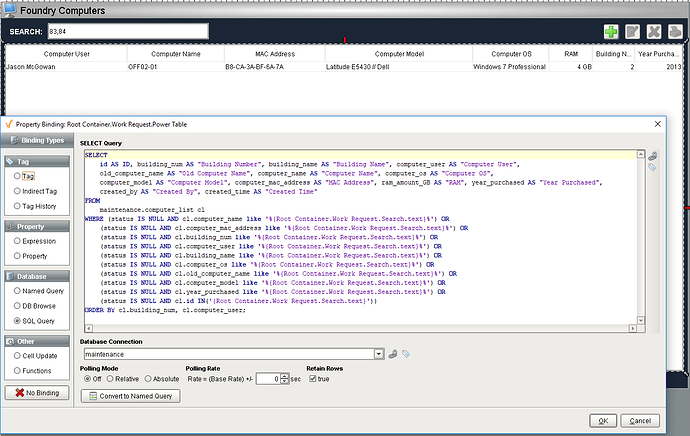Open the Database Connection dropdown
Image resolution: width=690 pixels, height=436 pixels.
[379, 354]
